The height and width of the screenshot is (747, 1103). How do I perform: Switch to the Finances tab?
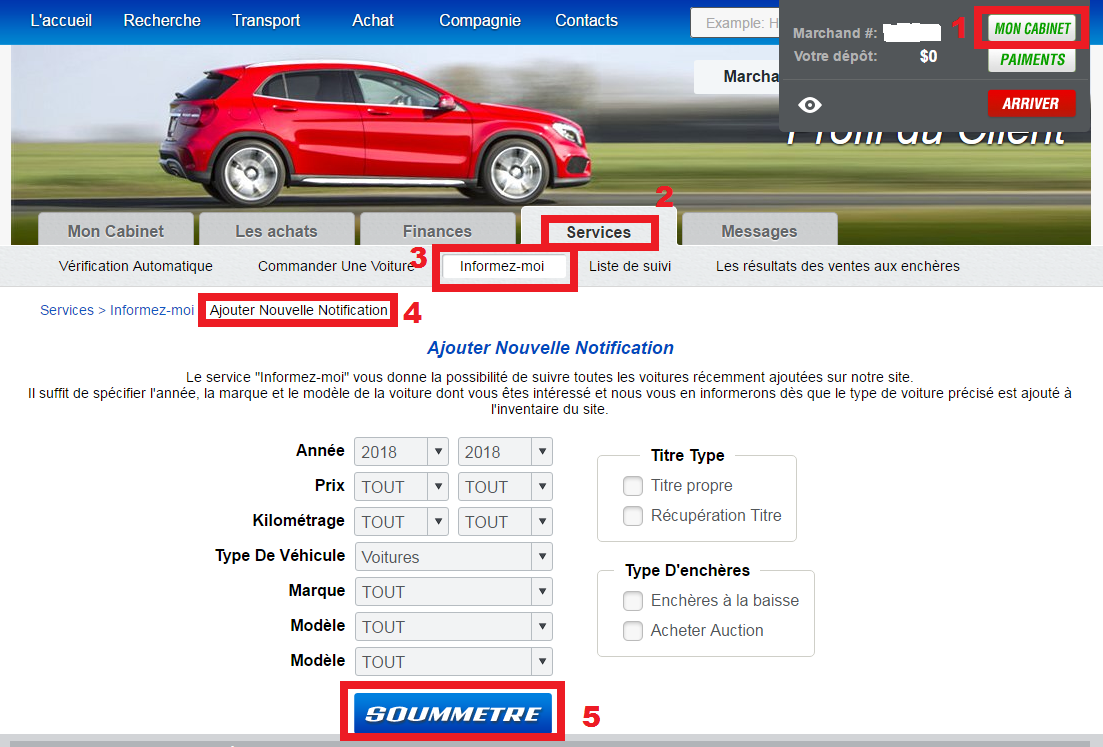pyautogui.click(x=437, y=231)
